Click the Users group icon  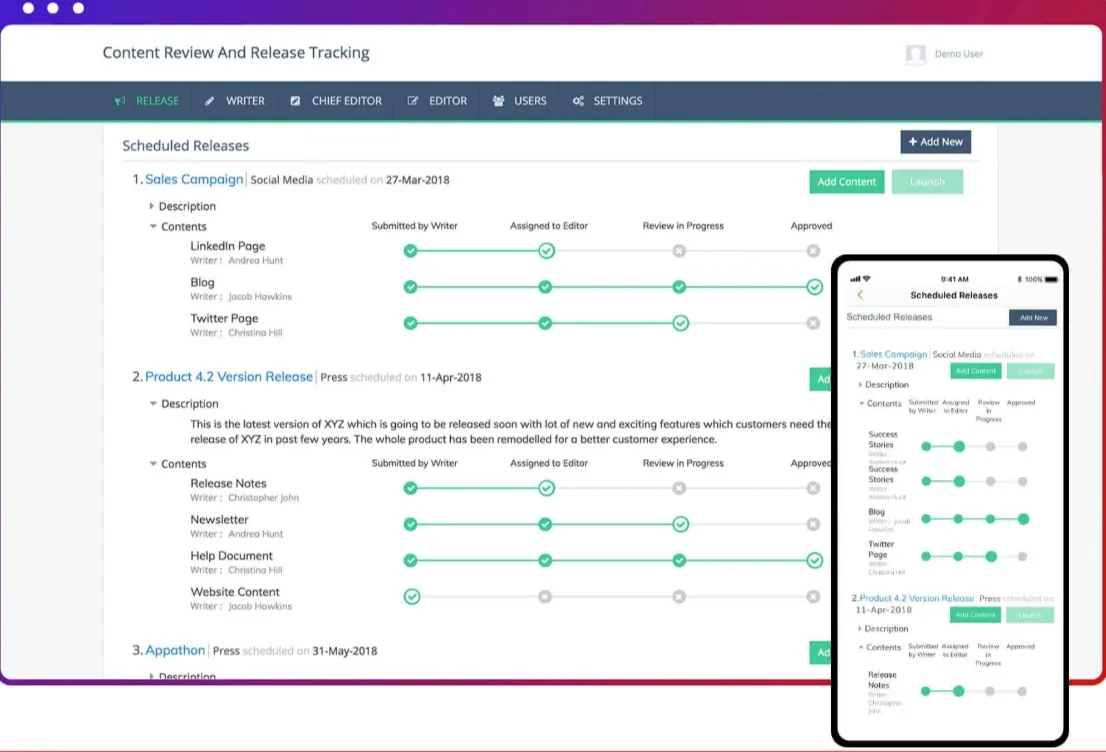coord(499,101)
